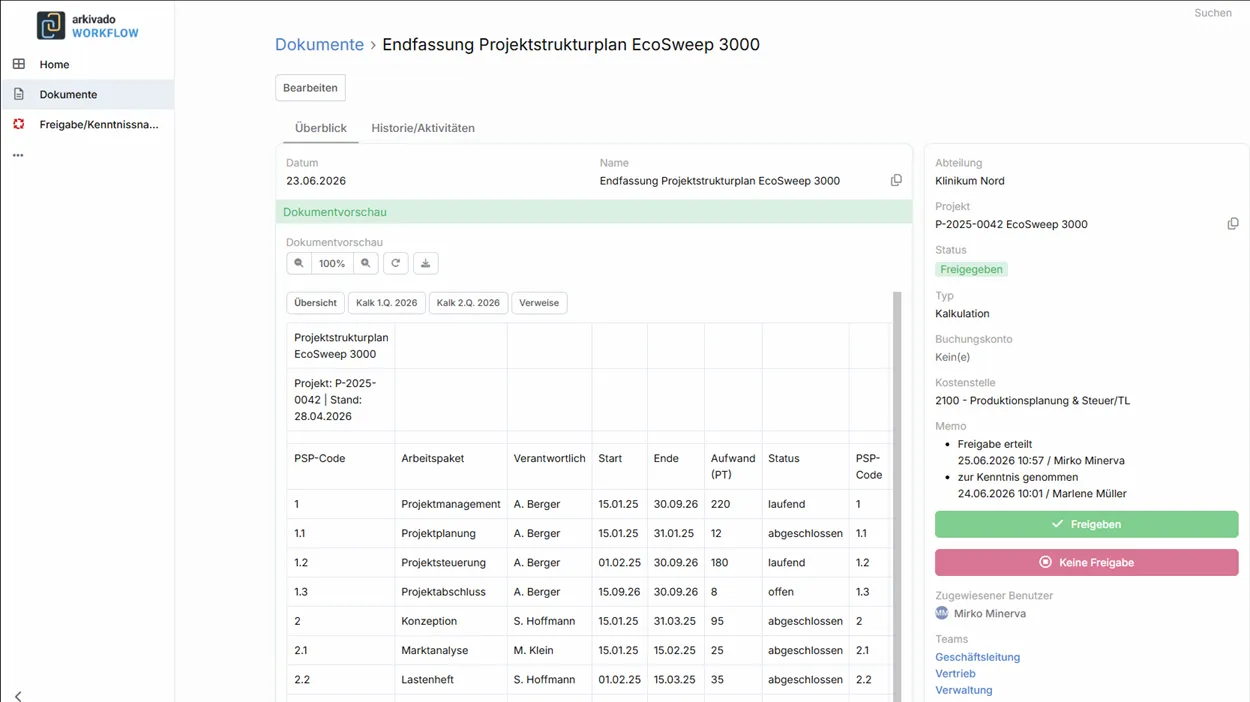Click the Bearbeiten button
This screenshot has width=1250, height=702.
pyautogui.click(x=310, y=88)
